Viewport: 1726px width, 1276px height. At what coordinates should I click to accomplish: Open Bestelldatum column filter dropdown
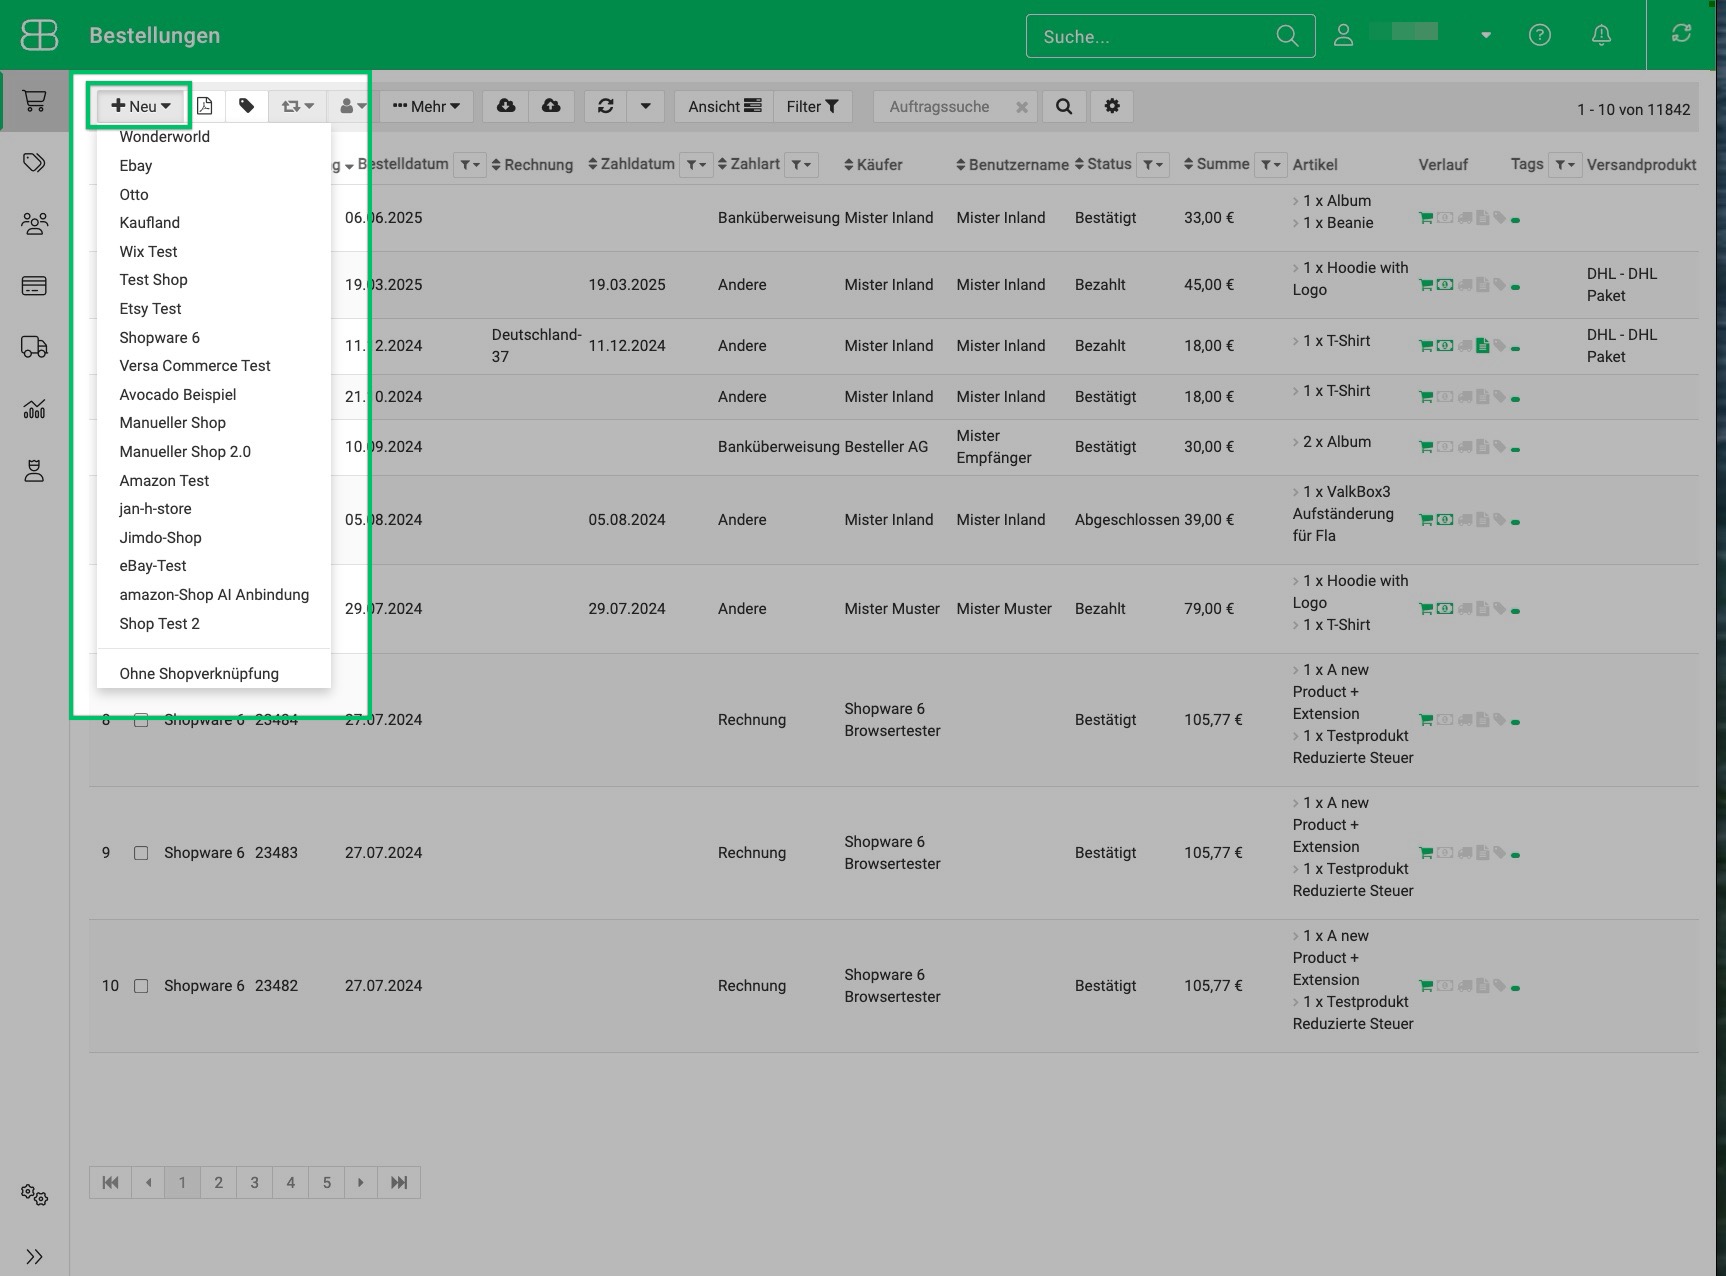point(470,164)
